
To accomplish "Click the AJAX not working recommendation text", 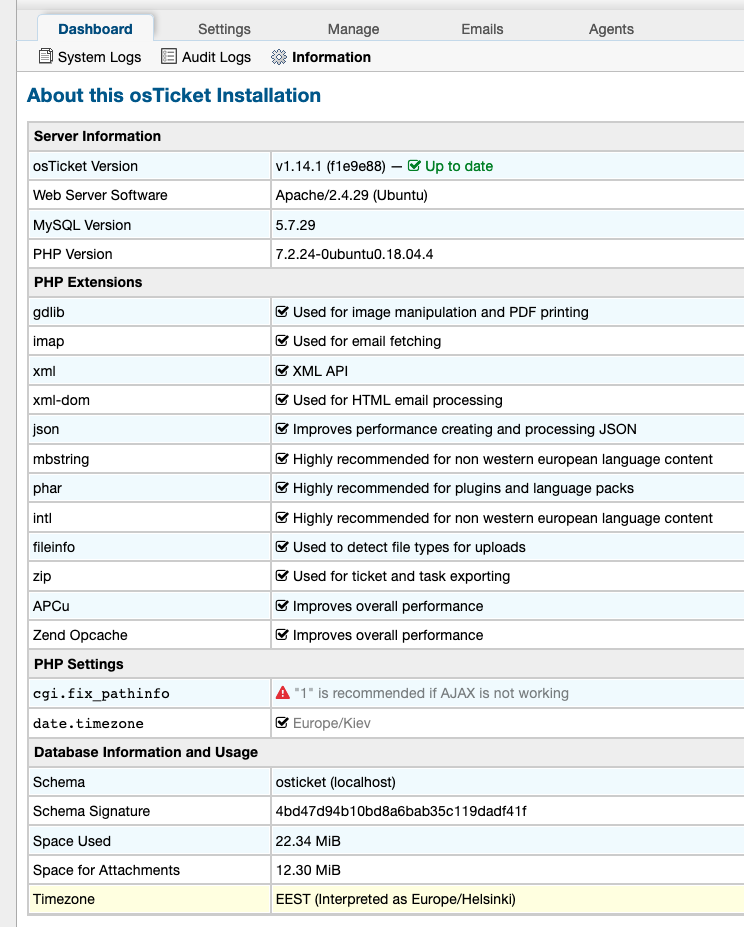I will [432, 693].
